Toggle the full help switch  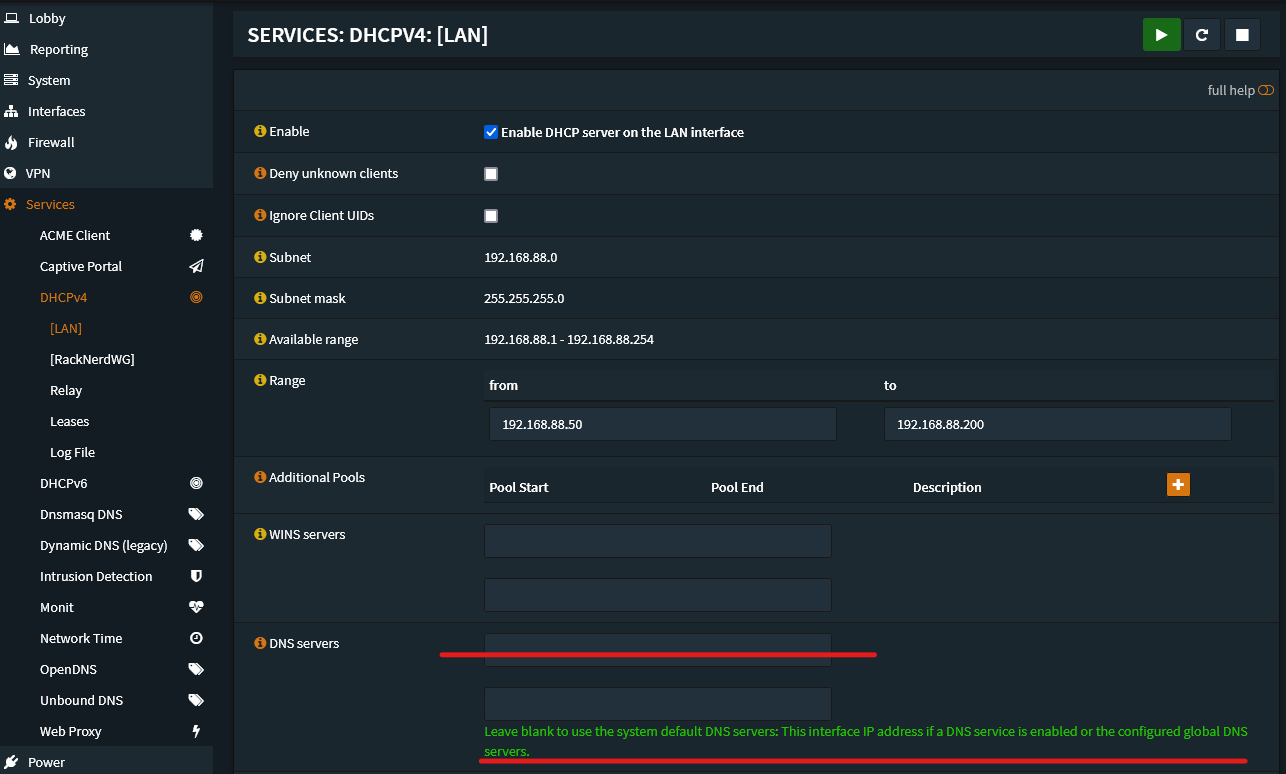(1266, 90)
